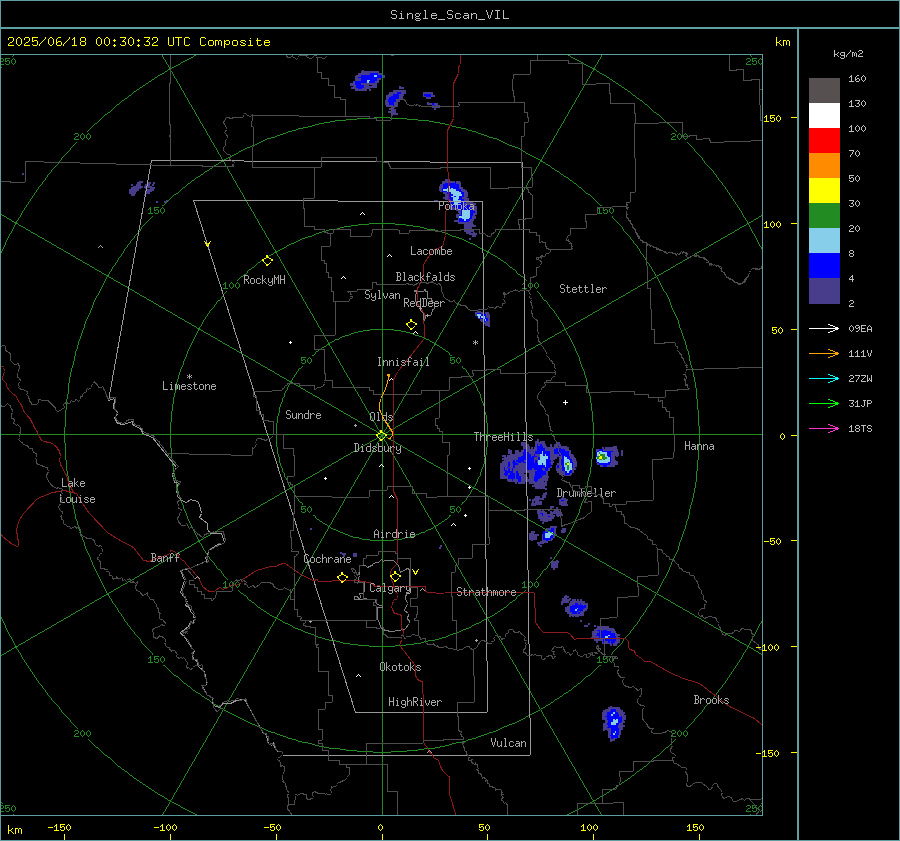Image resolution: width=900 pixels, height=841 pixels.
Task: Click the isolated storm cell west of Hanna
Action: (x=607, y=456)
